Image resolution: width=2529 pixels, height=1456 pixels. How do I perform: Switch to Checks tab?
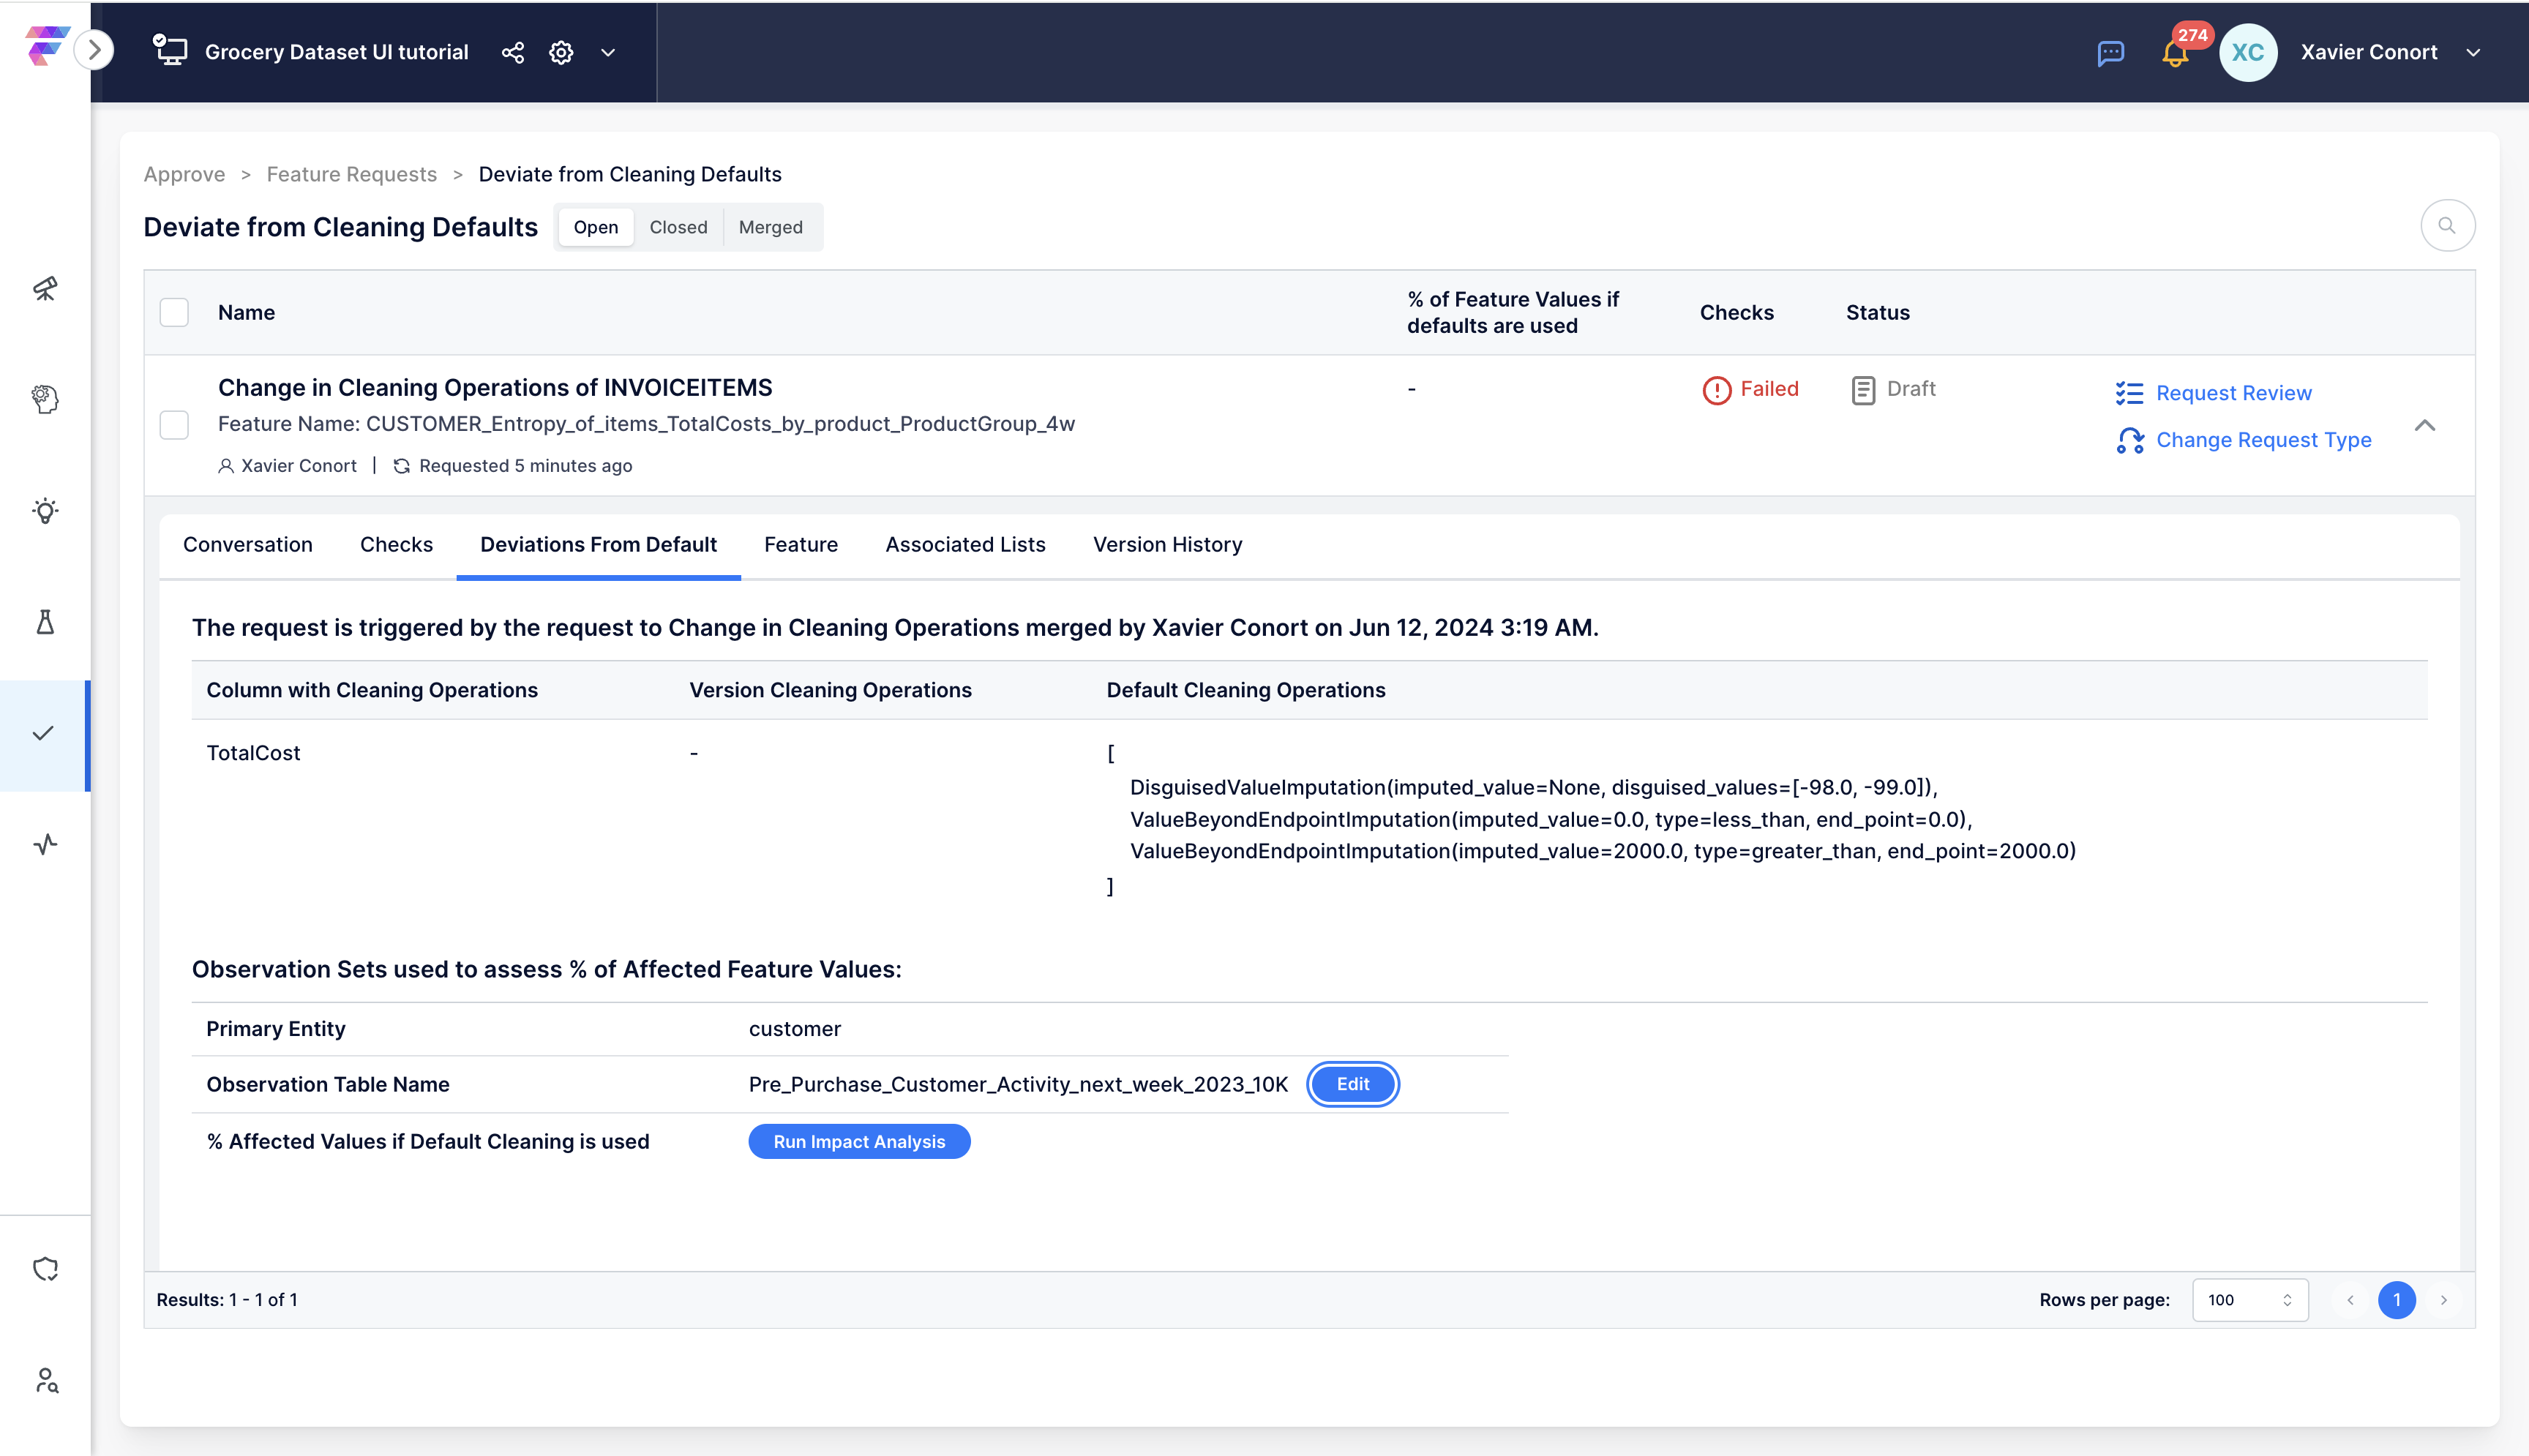[x=396, y=545]
